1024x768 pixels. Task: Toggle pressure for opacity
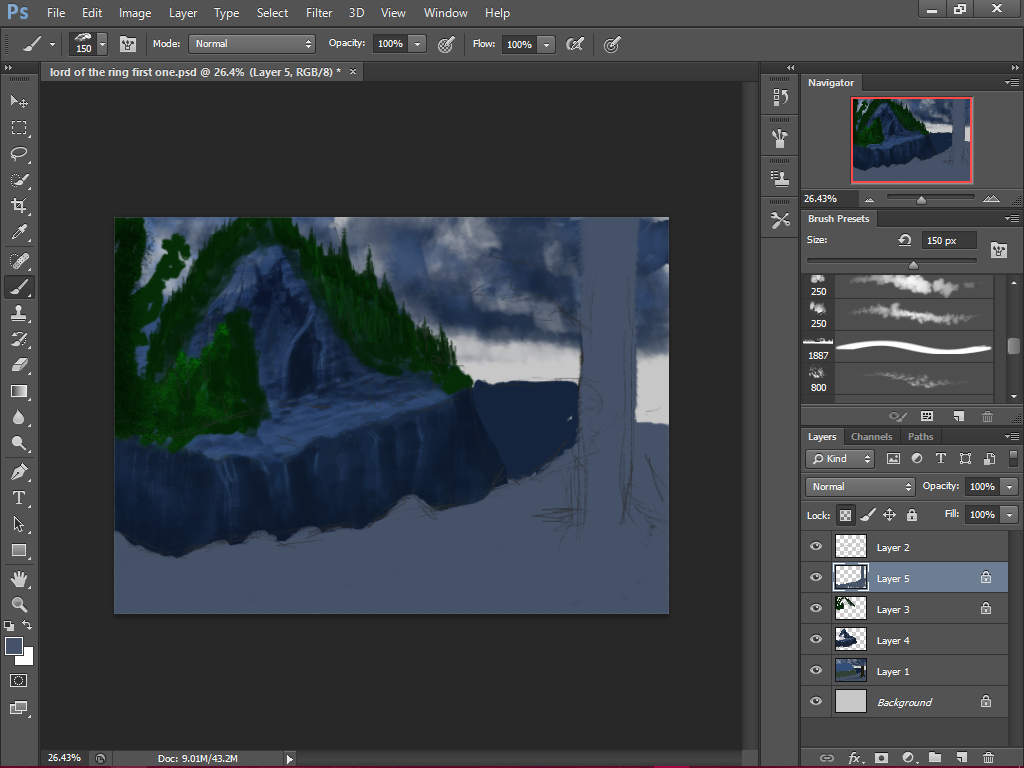(446, 44)
